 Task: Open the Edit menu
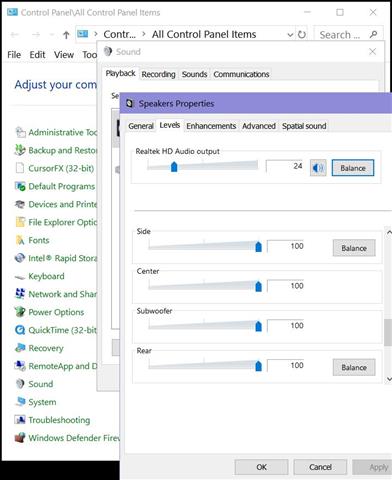tap(37, 55)
